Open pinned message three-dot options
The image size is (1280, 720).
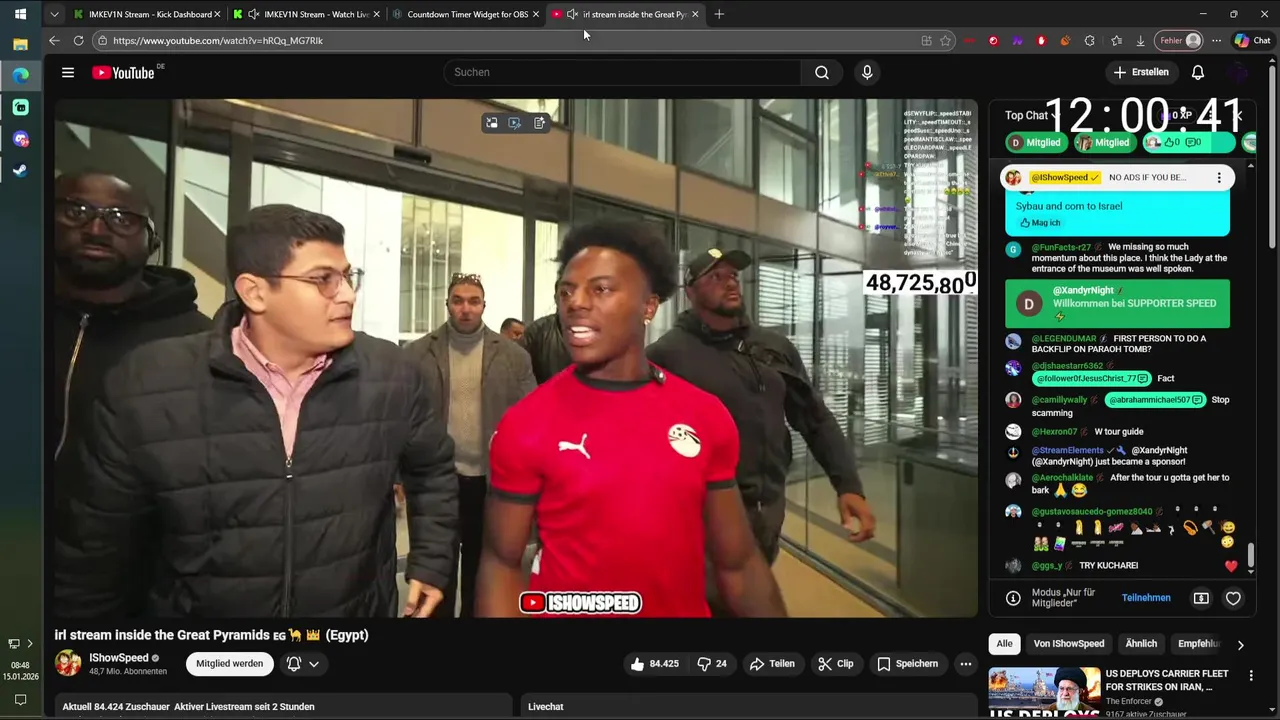click(1218, 177)
